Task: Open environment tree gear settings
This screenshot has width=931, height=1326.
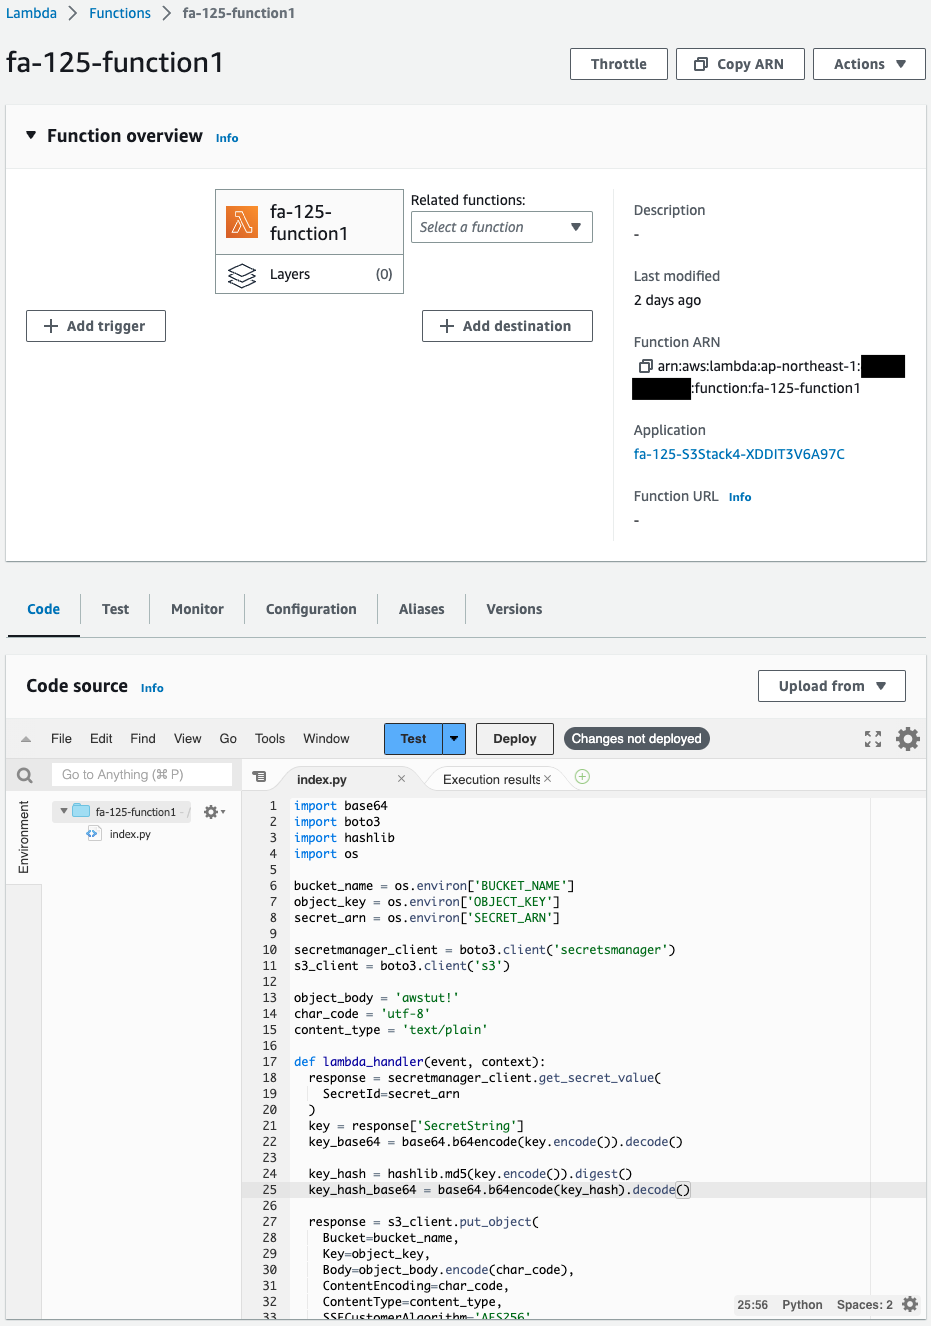Action: pyautogui.click(x=213, y=812)
